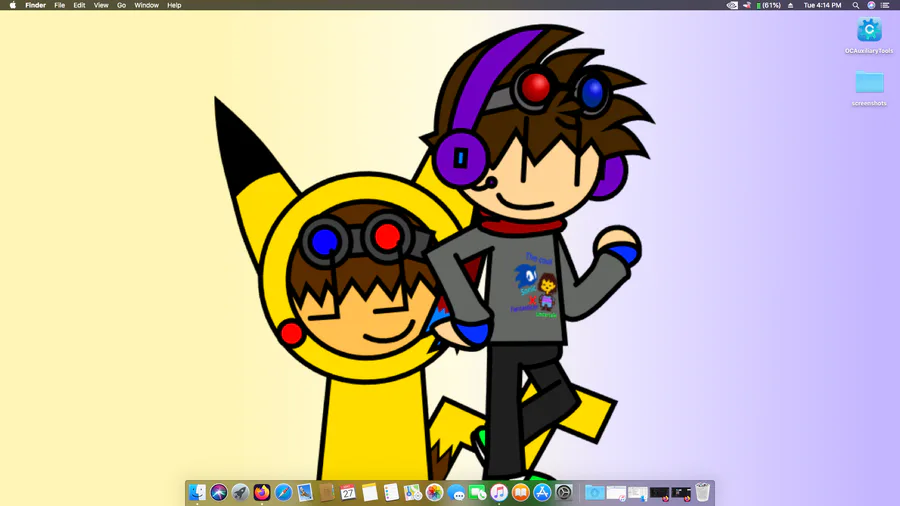Open the Go menu
900x506 pixels.
[x=121, y=5]
